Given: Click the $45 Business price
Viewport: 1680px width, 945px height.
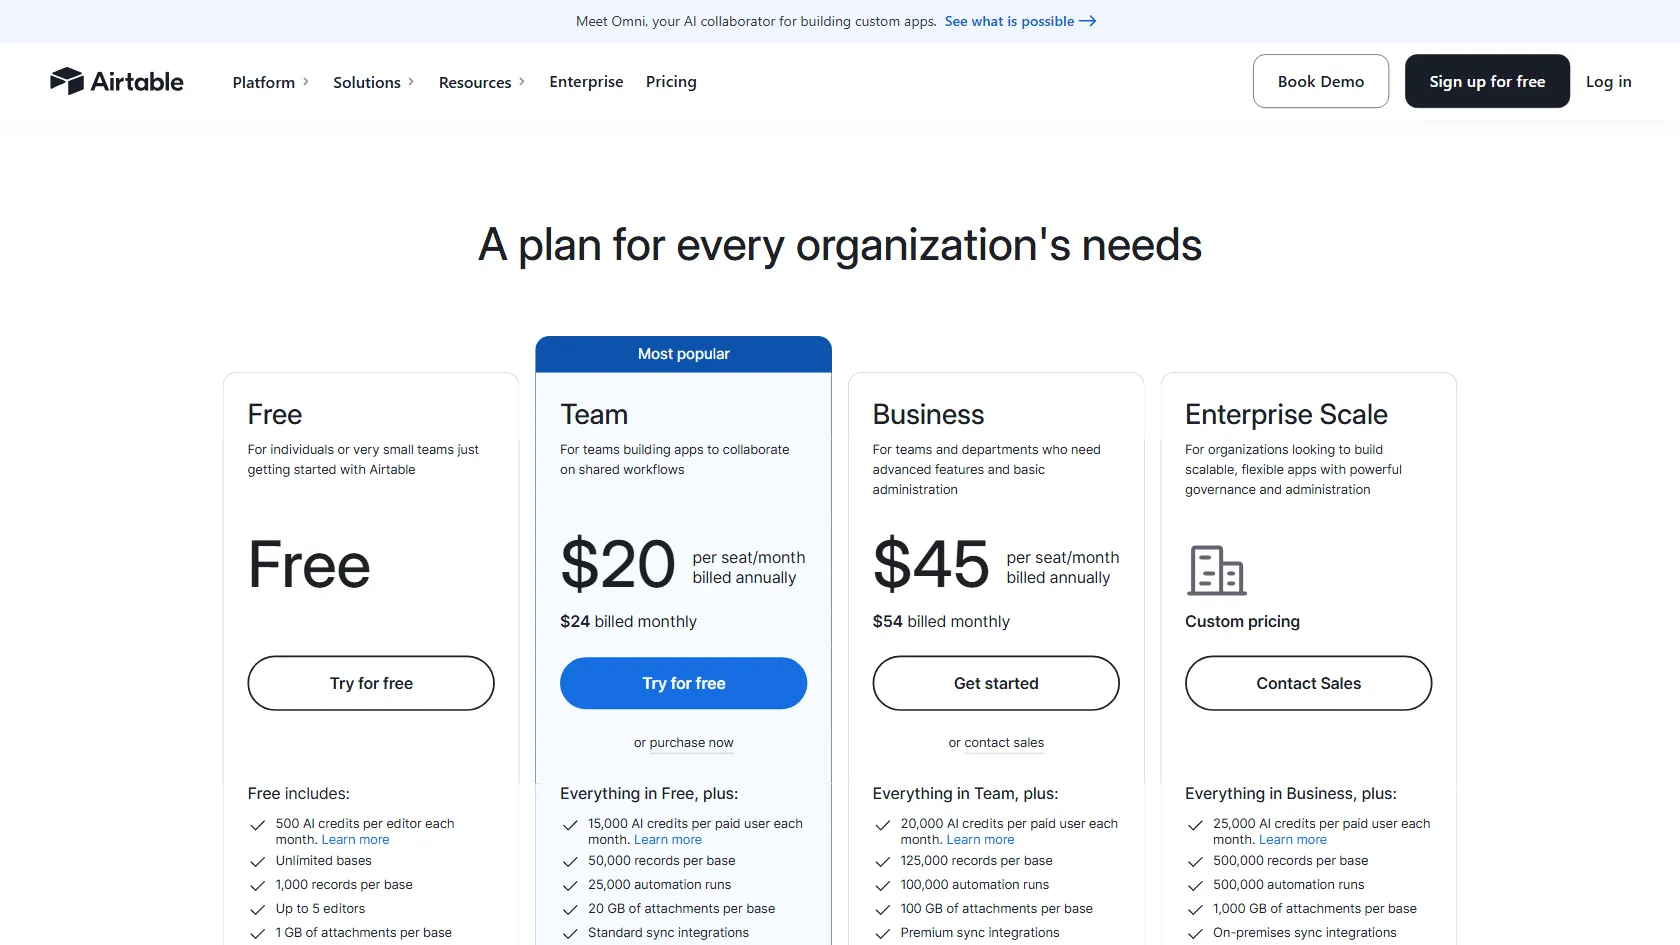Looking at the screenshot, I should 931,564.
